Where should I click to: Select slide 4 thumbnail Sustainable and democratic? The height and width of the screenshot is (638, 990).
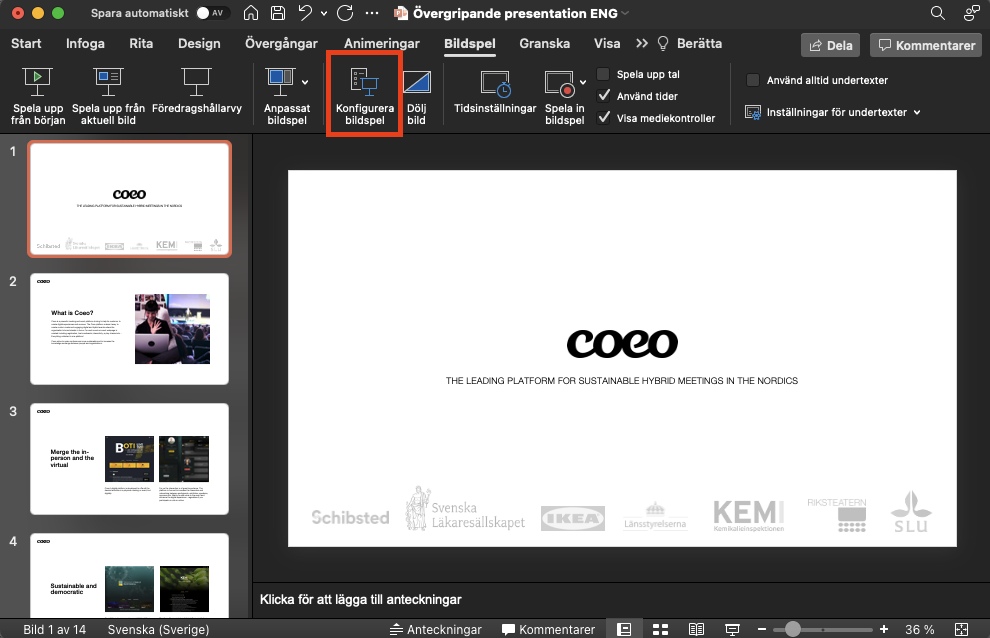tap(129, 575)
